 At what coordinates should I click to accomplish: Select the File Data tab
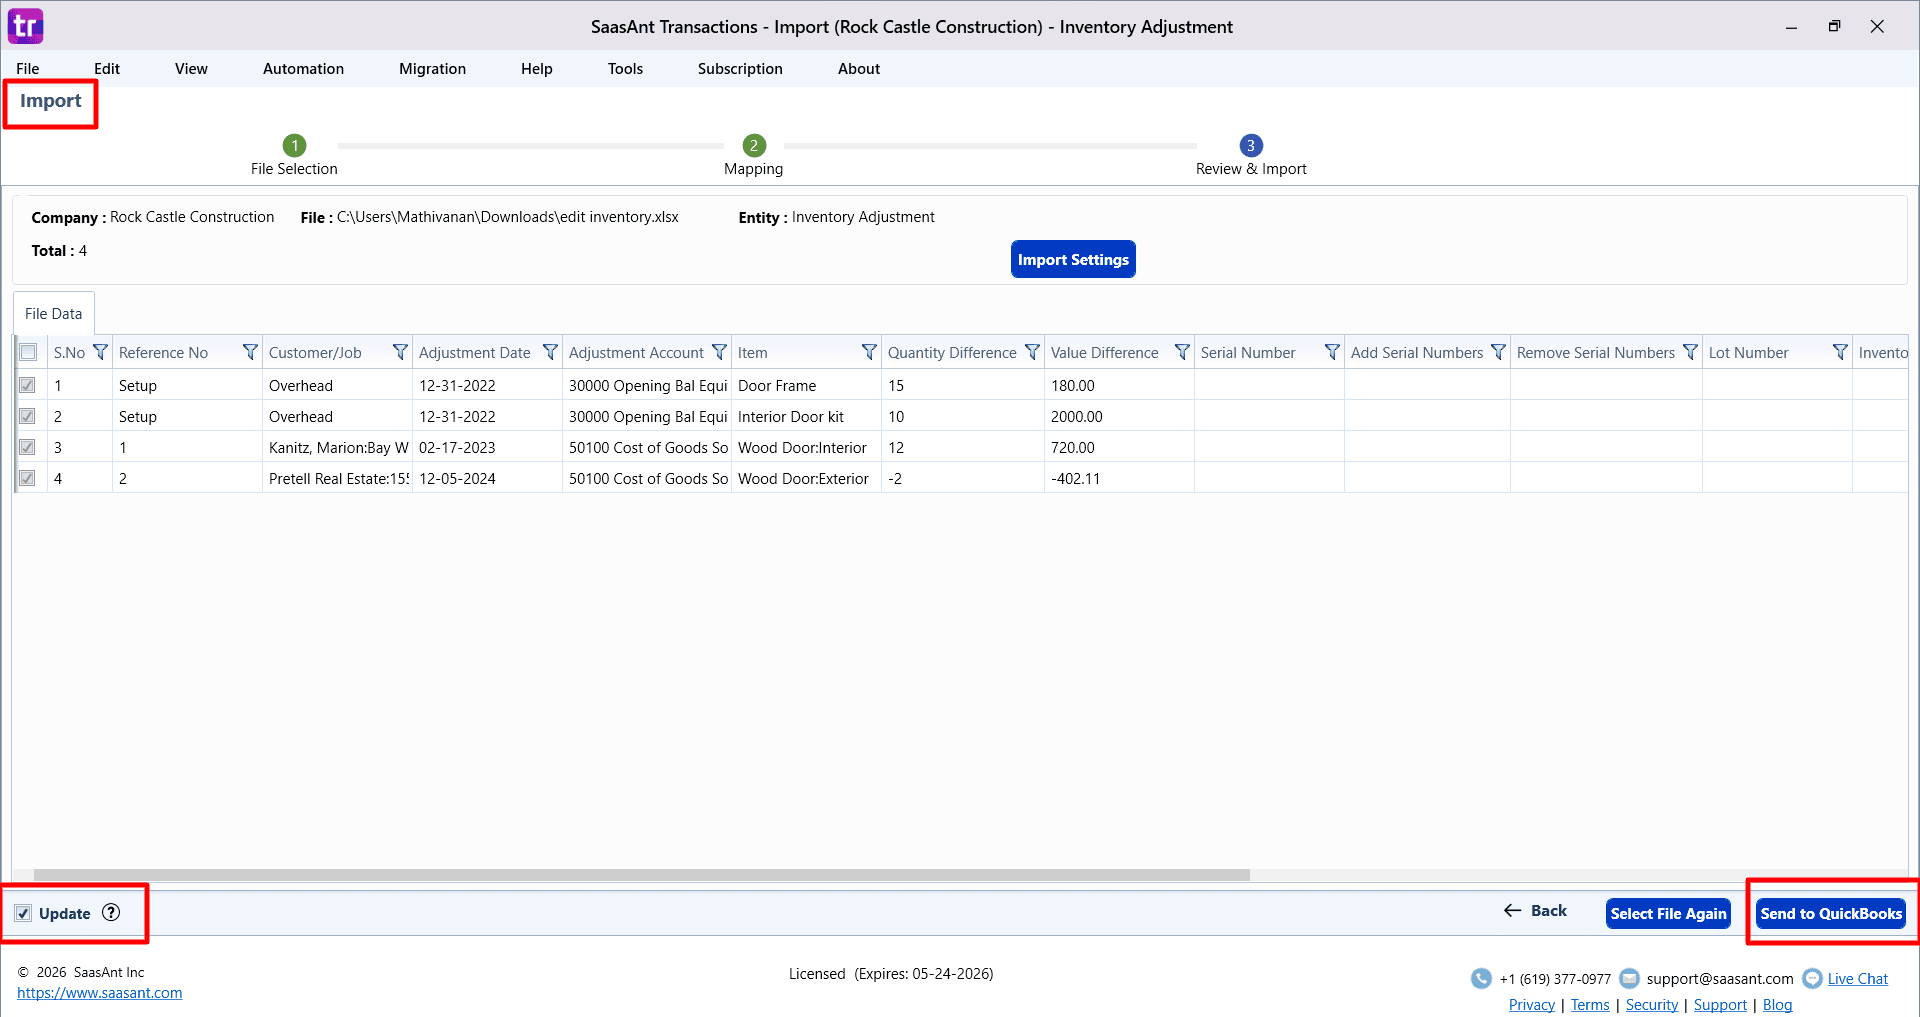coord(54,313)
